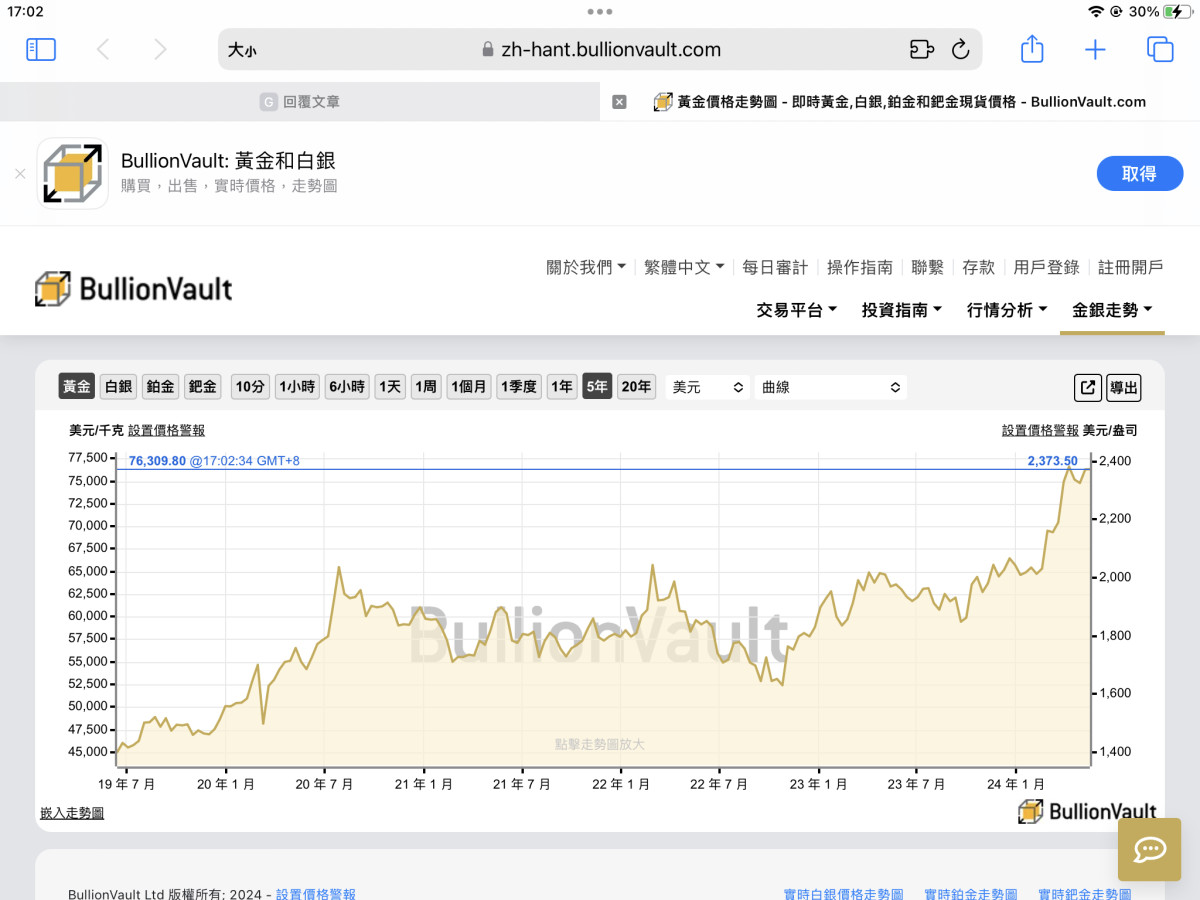Set chart range to 1個月
Screen dimensions: 1200x900
pos(468,387)
